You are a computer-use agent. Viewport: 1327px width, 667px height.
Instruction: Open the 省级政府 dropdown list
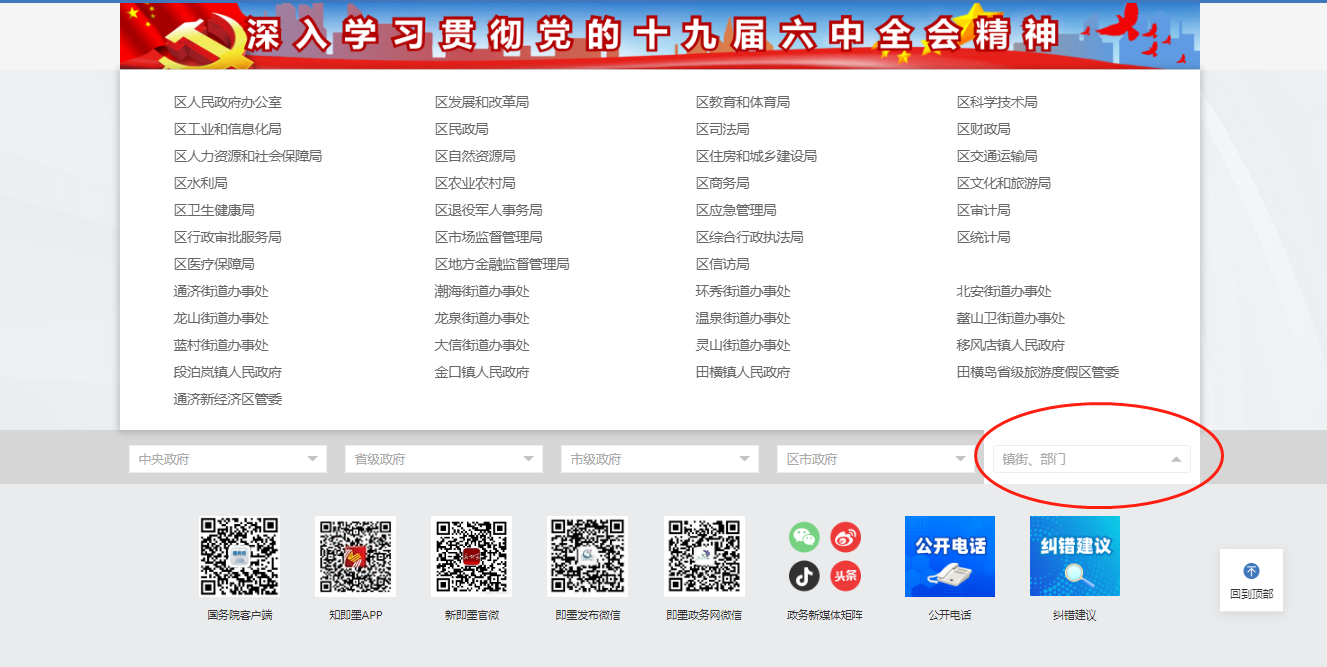tap(443, 459)
